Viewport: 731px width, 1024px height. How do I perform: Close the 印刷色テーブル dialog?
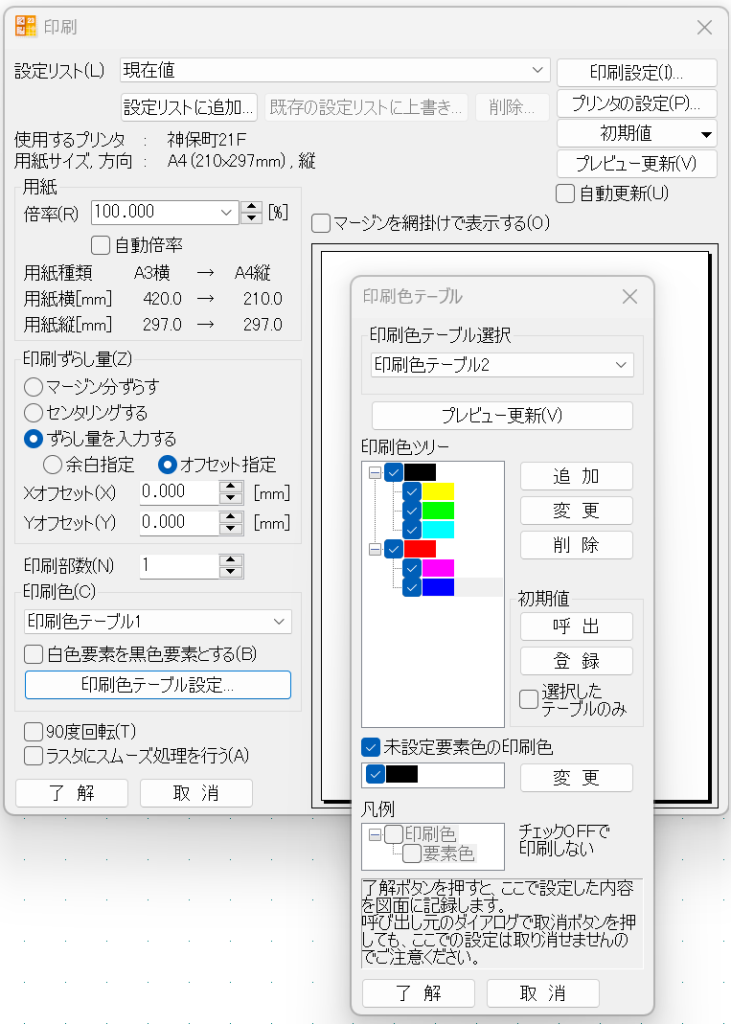(630, 297)
